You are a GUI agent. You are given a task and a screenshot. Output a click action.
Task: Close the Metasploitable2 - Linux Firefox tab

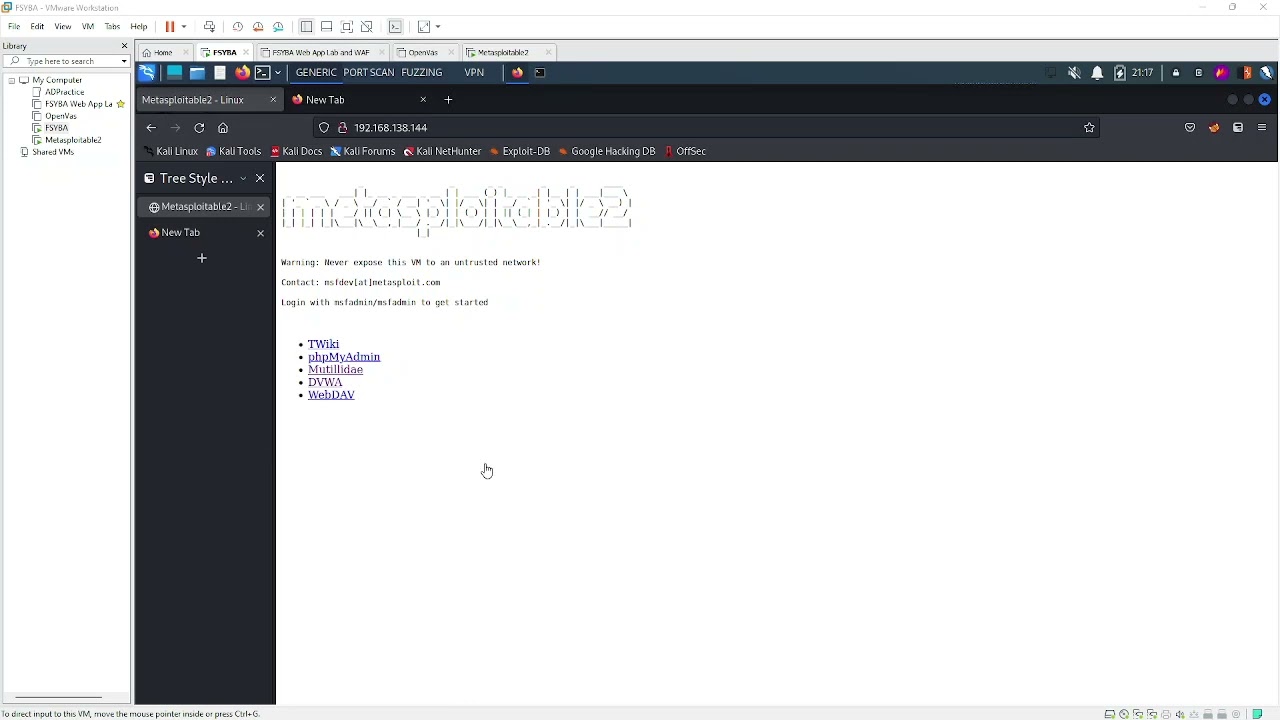[273, 100]
